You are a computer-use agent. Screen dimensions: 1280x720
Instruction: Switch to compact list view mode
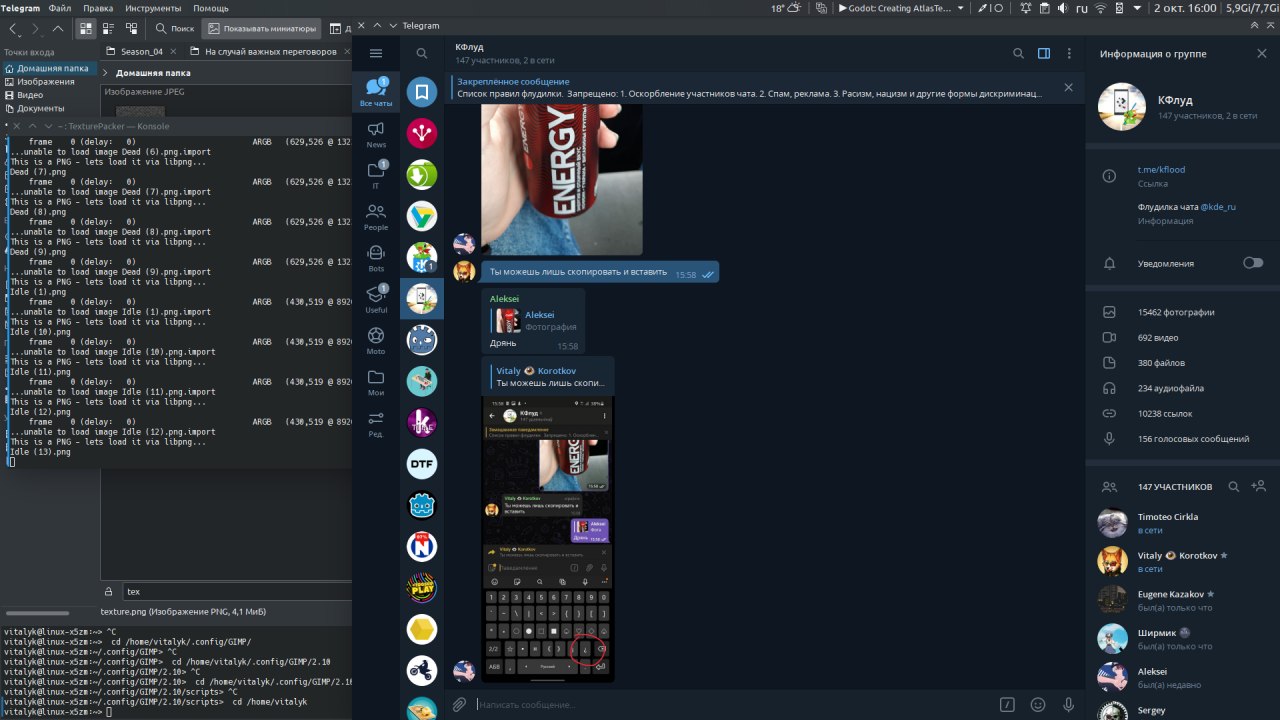pos(109,29)
